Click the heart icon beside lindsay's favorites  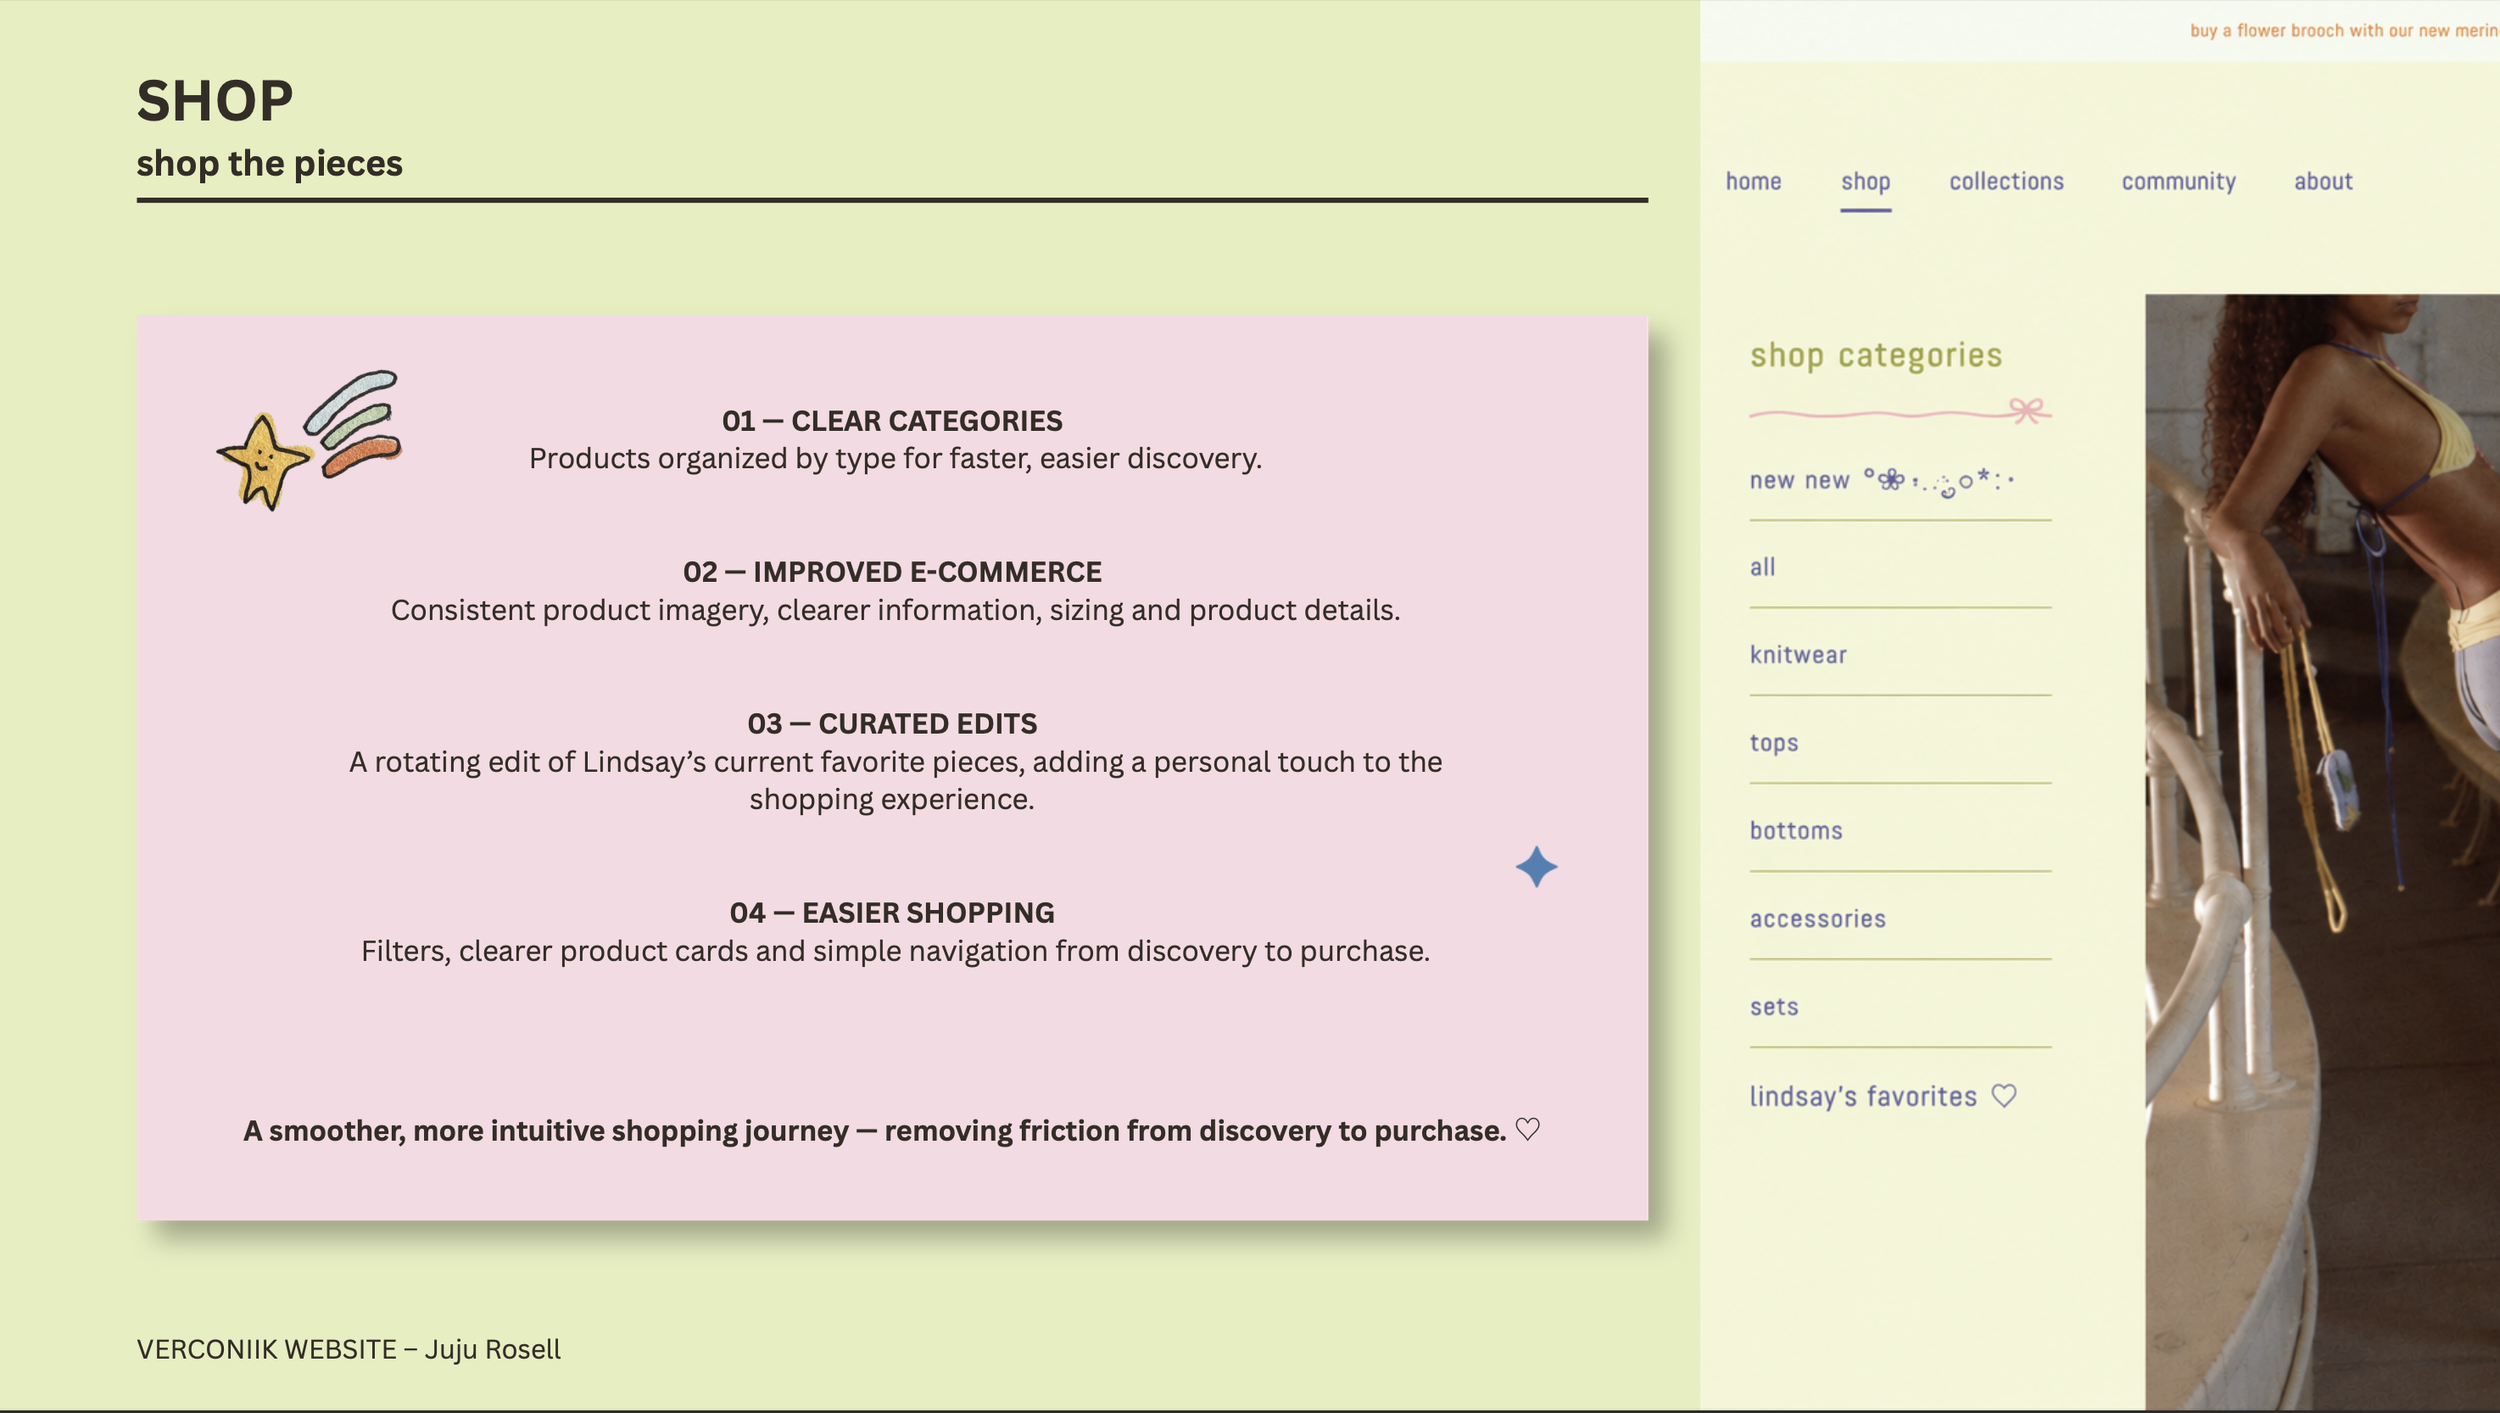[x=2004, y=1096]
